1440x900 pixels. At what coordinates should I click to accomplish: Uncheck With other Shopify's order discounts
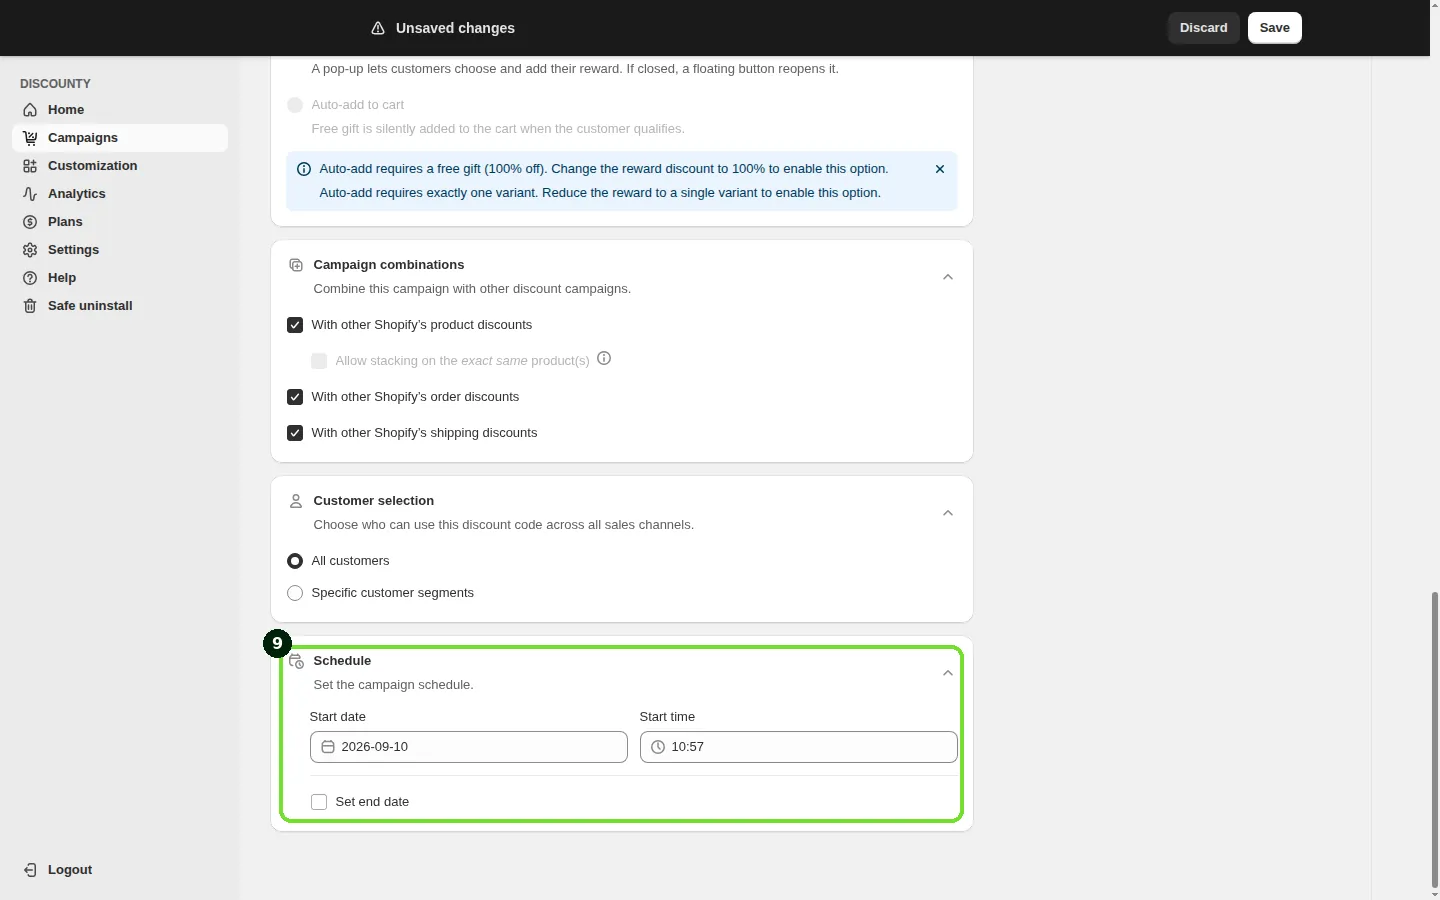[295, 397]
